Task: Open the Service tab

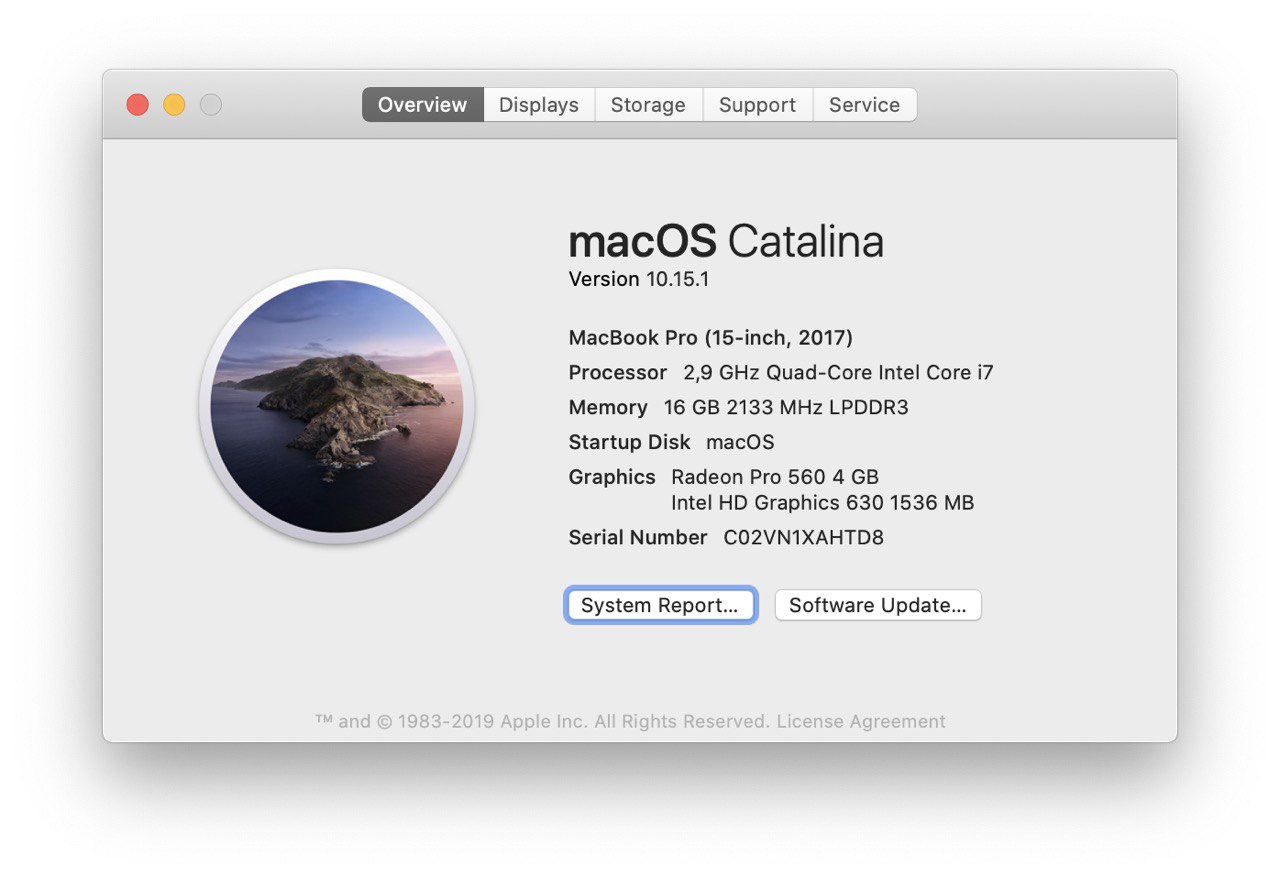Action: point(864,105)
